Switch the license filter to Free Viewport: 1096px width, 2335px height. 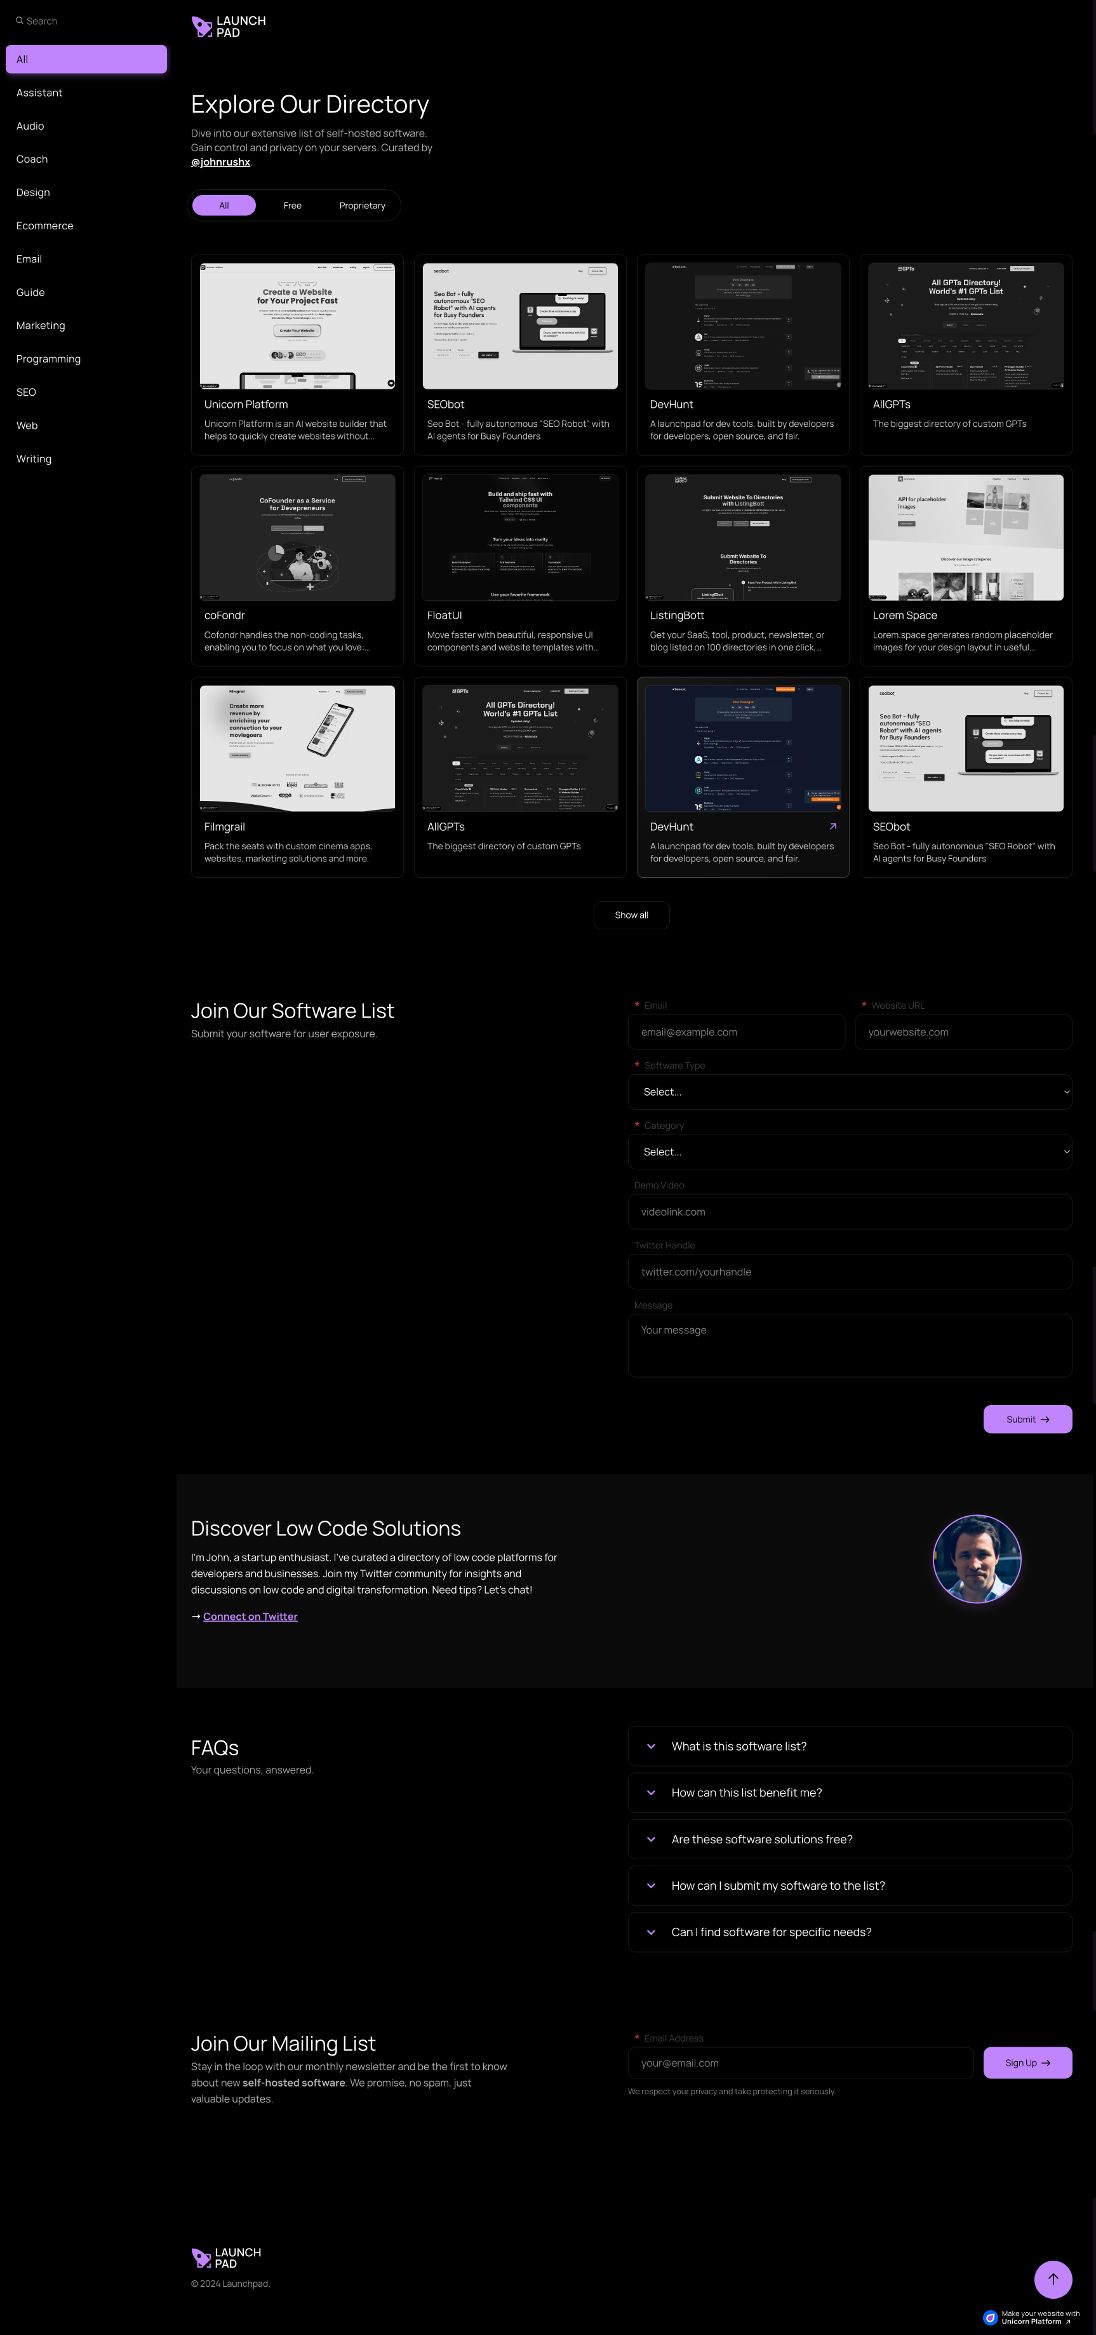pyautogui.click(x=292, y=205)
